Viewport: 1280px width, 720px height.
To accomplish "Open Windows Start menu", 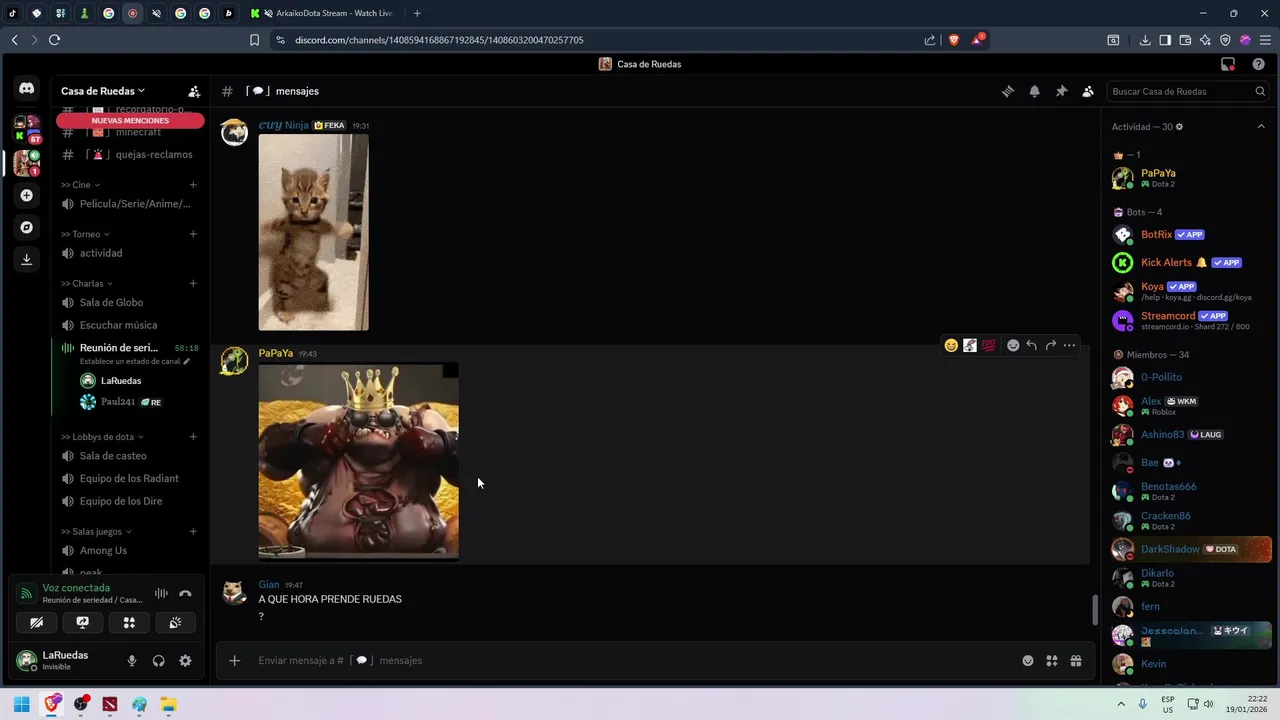I will pyautogui.click(x=22, y=705).
